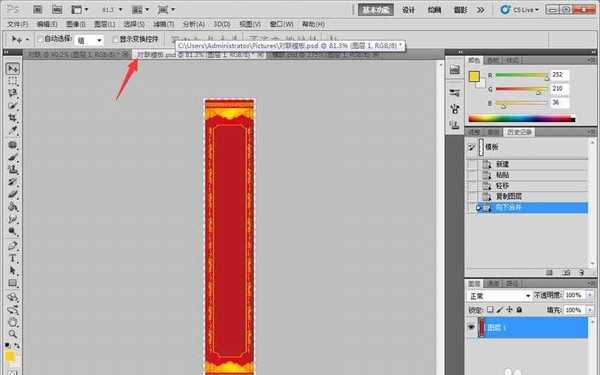Enable the 自动选择 auto-select checkbox
Viewport: 600px width, 375px height.
click(40, 39)
